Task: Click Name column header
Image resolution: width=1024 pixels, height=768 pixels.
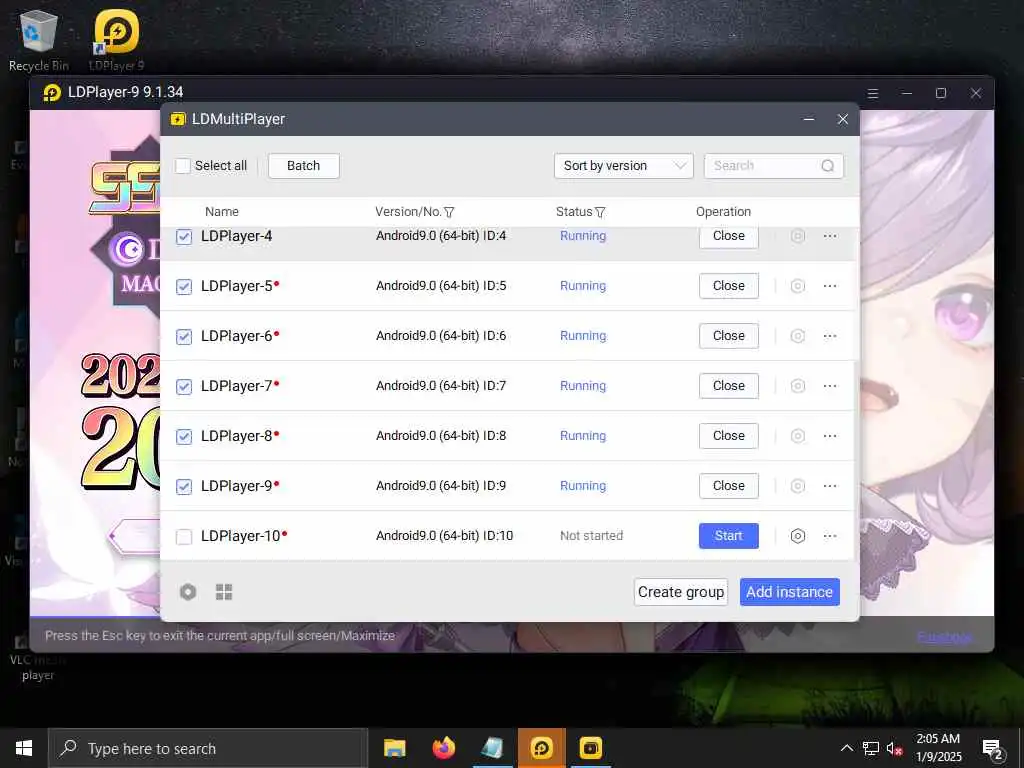Action: point(222,212)
